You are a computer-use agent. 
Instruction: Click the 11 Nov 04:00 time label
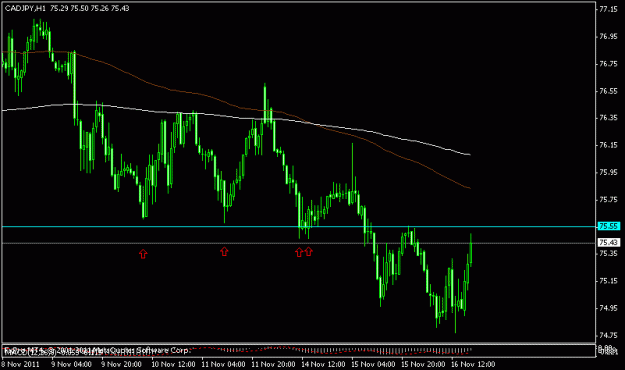(x=223, y=364)
